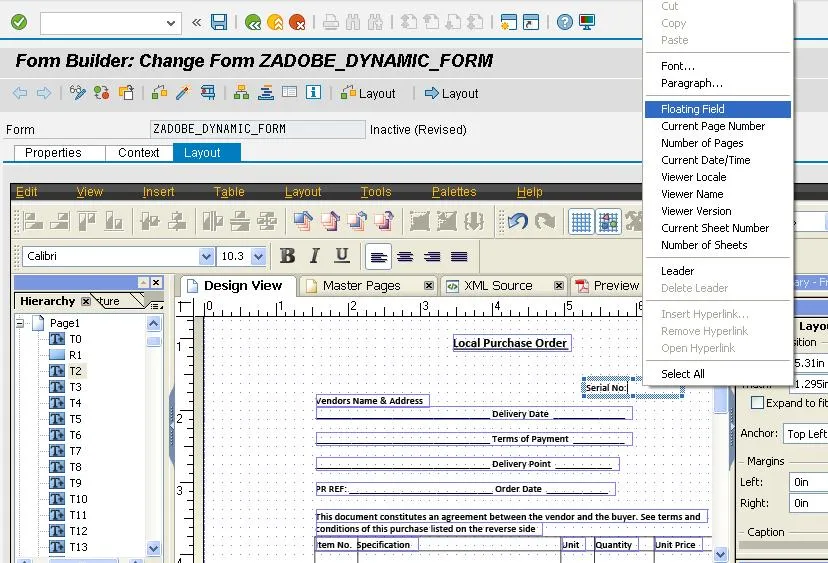The width and height of the screenshot is (828, 563).
Task: Open the Palettes menu
Action: [x=454, y=192]
